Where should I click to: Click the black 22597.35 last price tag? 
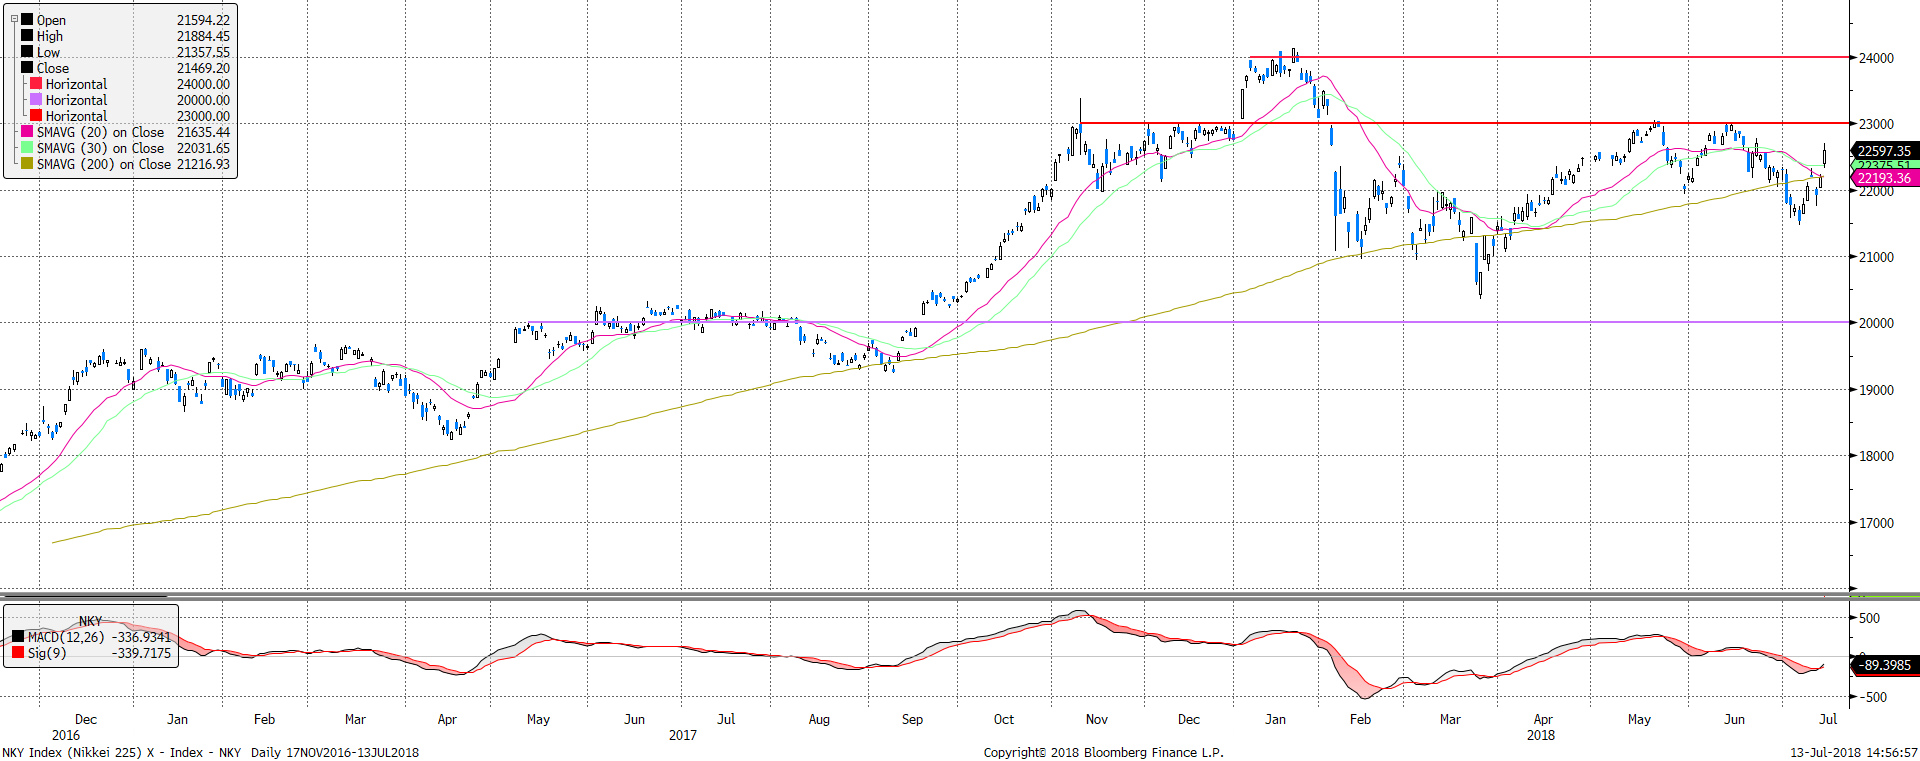(x=1884, y=151)
